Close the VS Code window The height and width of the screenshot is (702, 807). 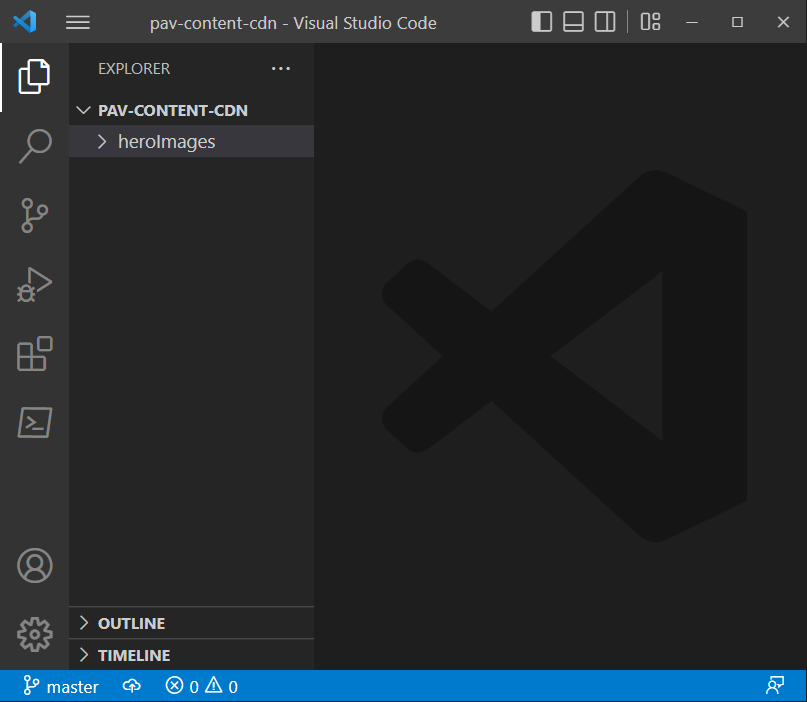tap(783, 22)
